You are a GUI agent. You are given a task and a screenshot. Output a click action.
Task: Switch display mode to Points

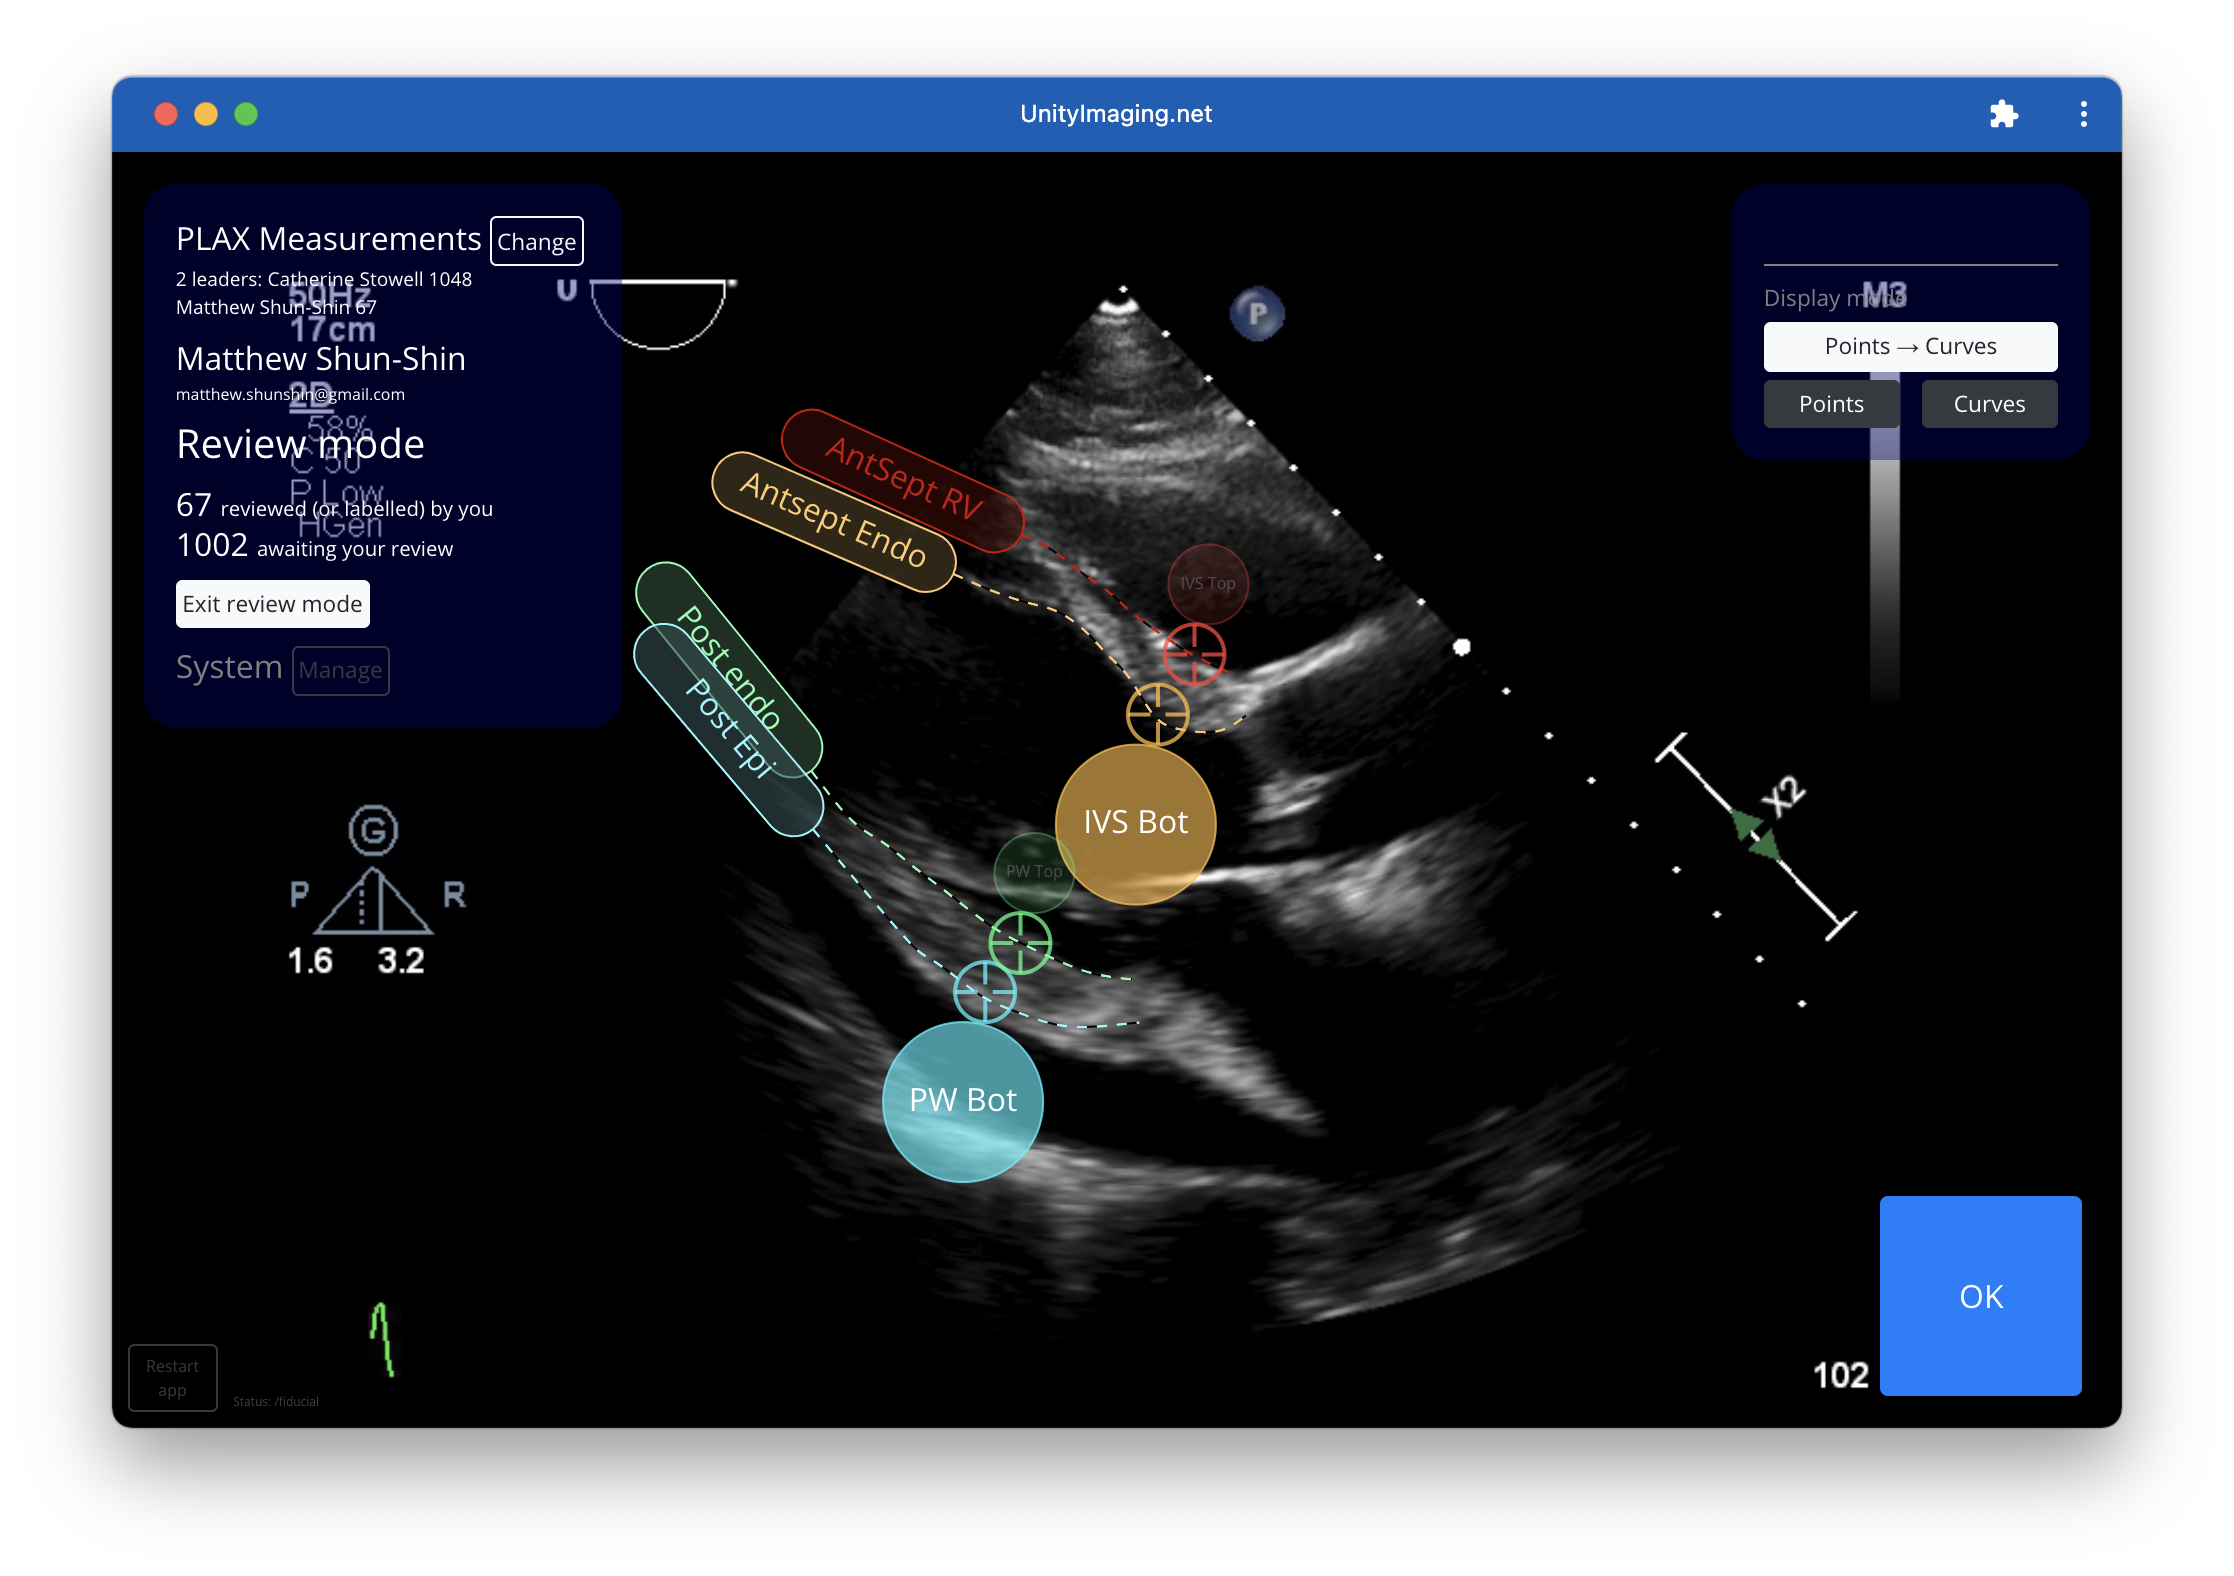coord(1831,404)
